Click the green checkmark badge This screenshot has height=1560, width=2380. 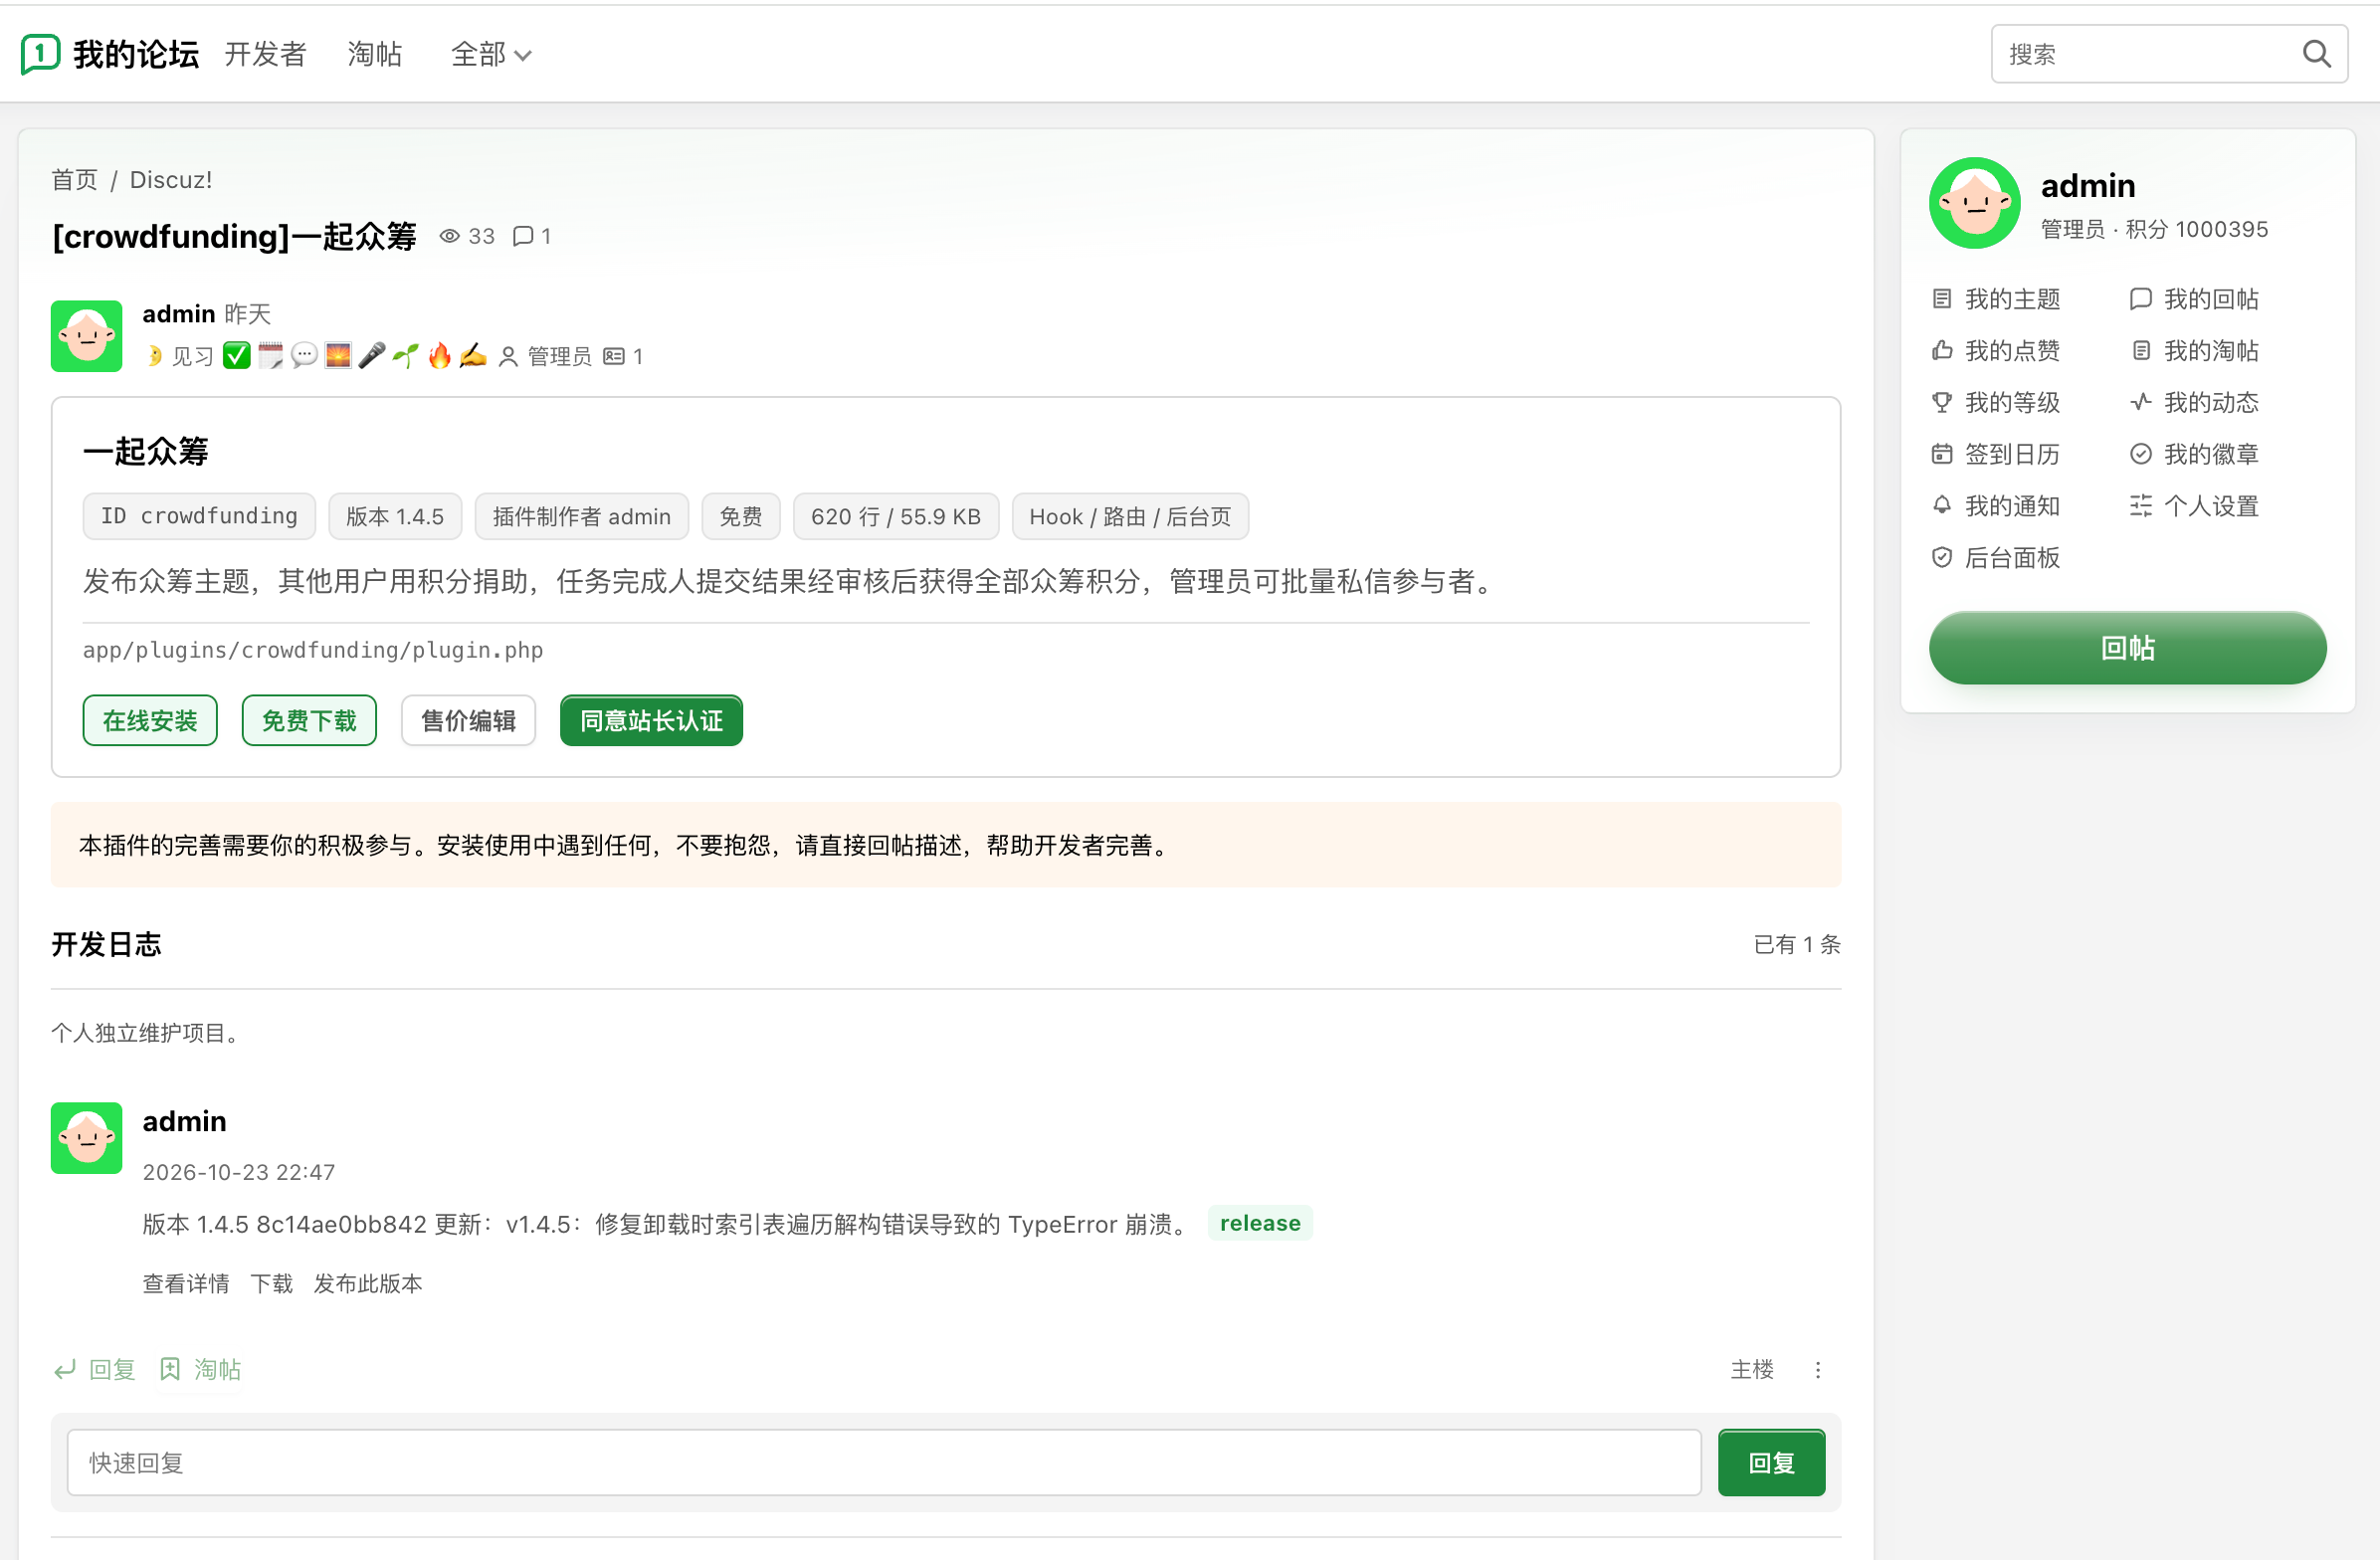click(x=237, y=356)
